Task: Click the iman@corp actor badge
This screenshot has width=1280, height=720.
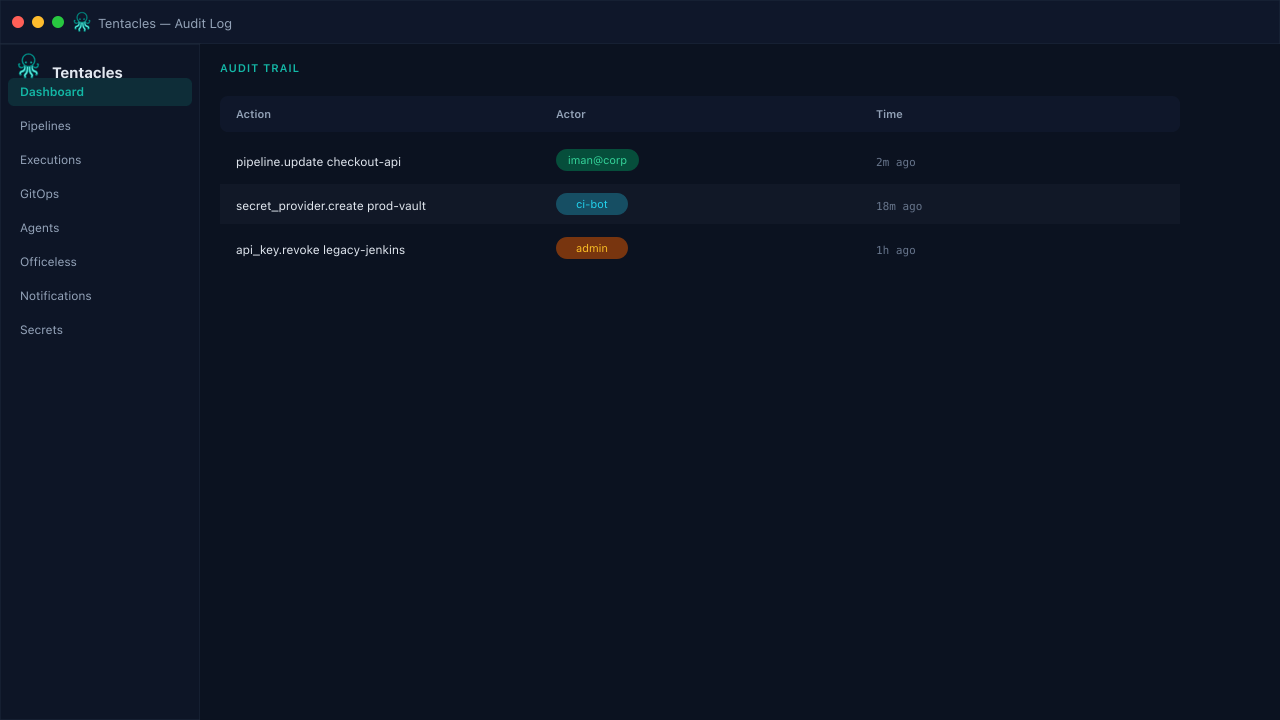Action: pyautogui.click(x=597, y=160)
